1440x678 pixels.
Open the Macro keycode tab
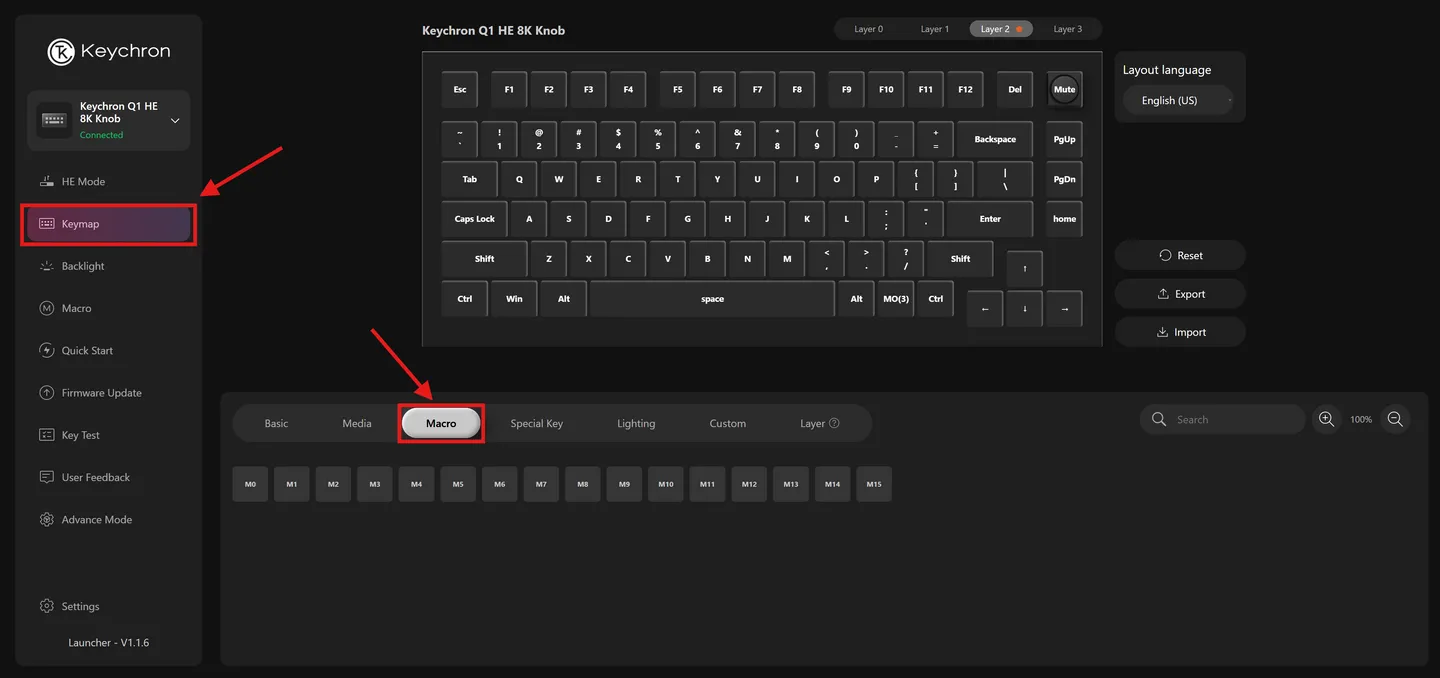441,423
